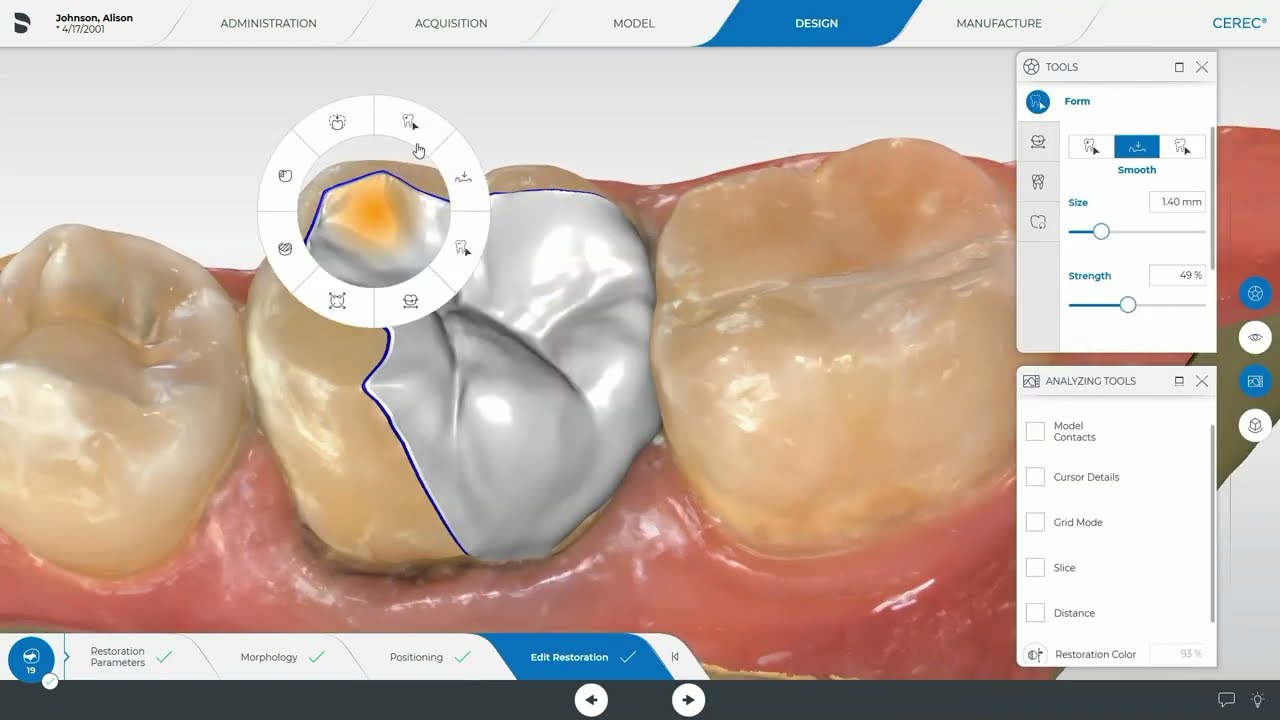This screenshot has height=720, width=1280.
Task: Open the tooth Shape tool in Tools sidebar
Action: click(x=1038, y=181)
